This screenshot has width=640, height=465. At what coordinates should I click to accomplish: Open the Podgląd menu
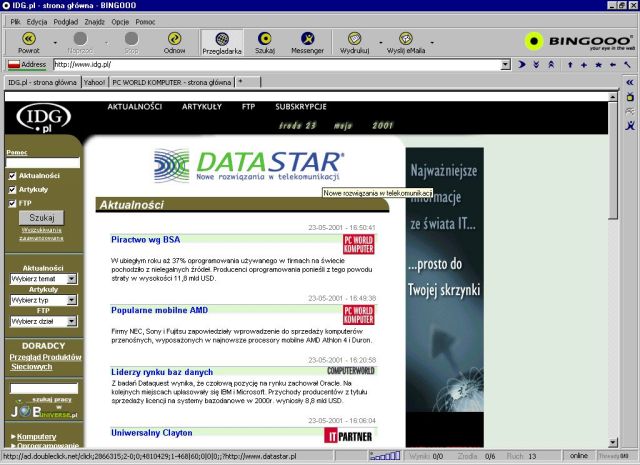point(66,22)
